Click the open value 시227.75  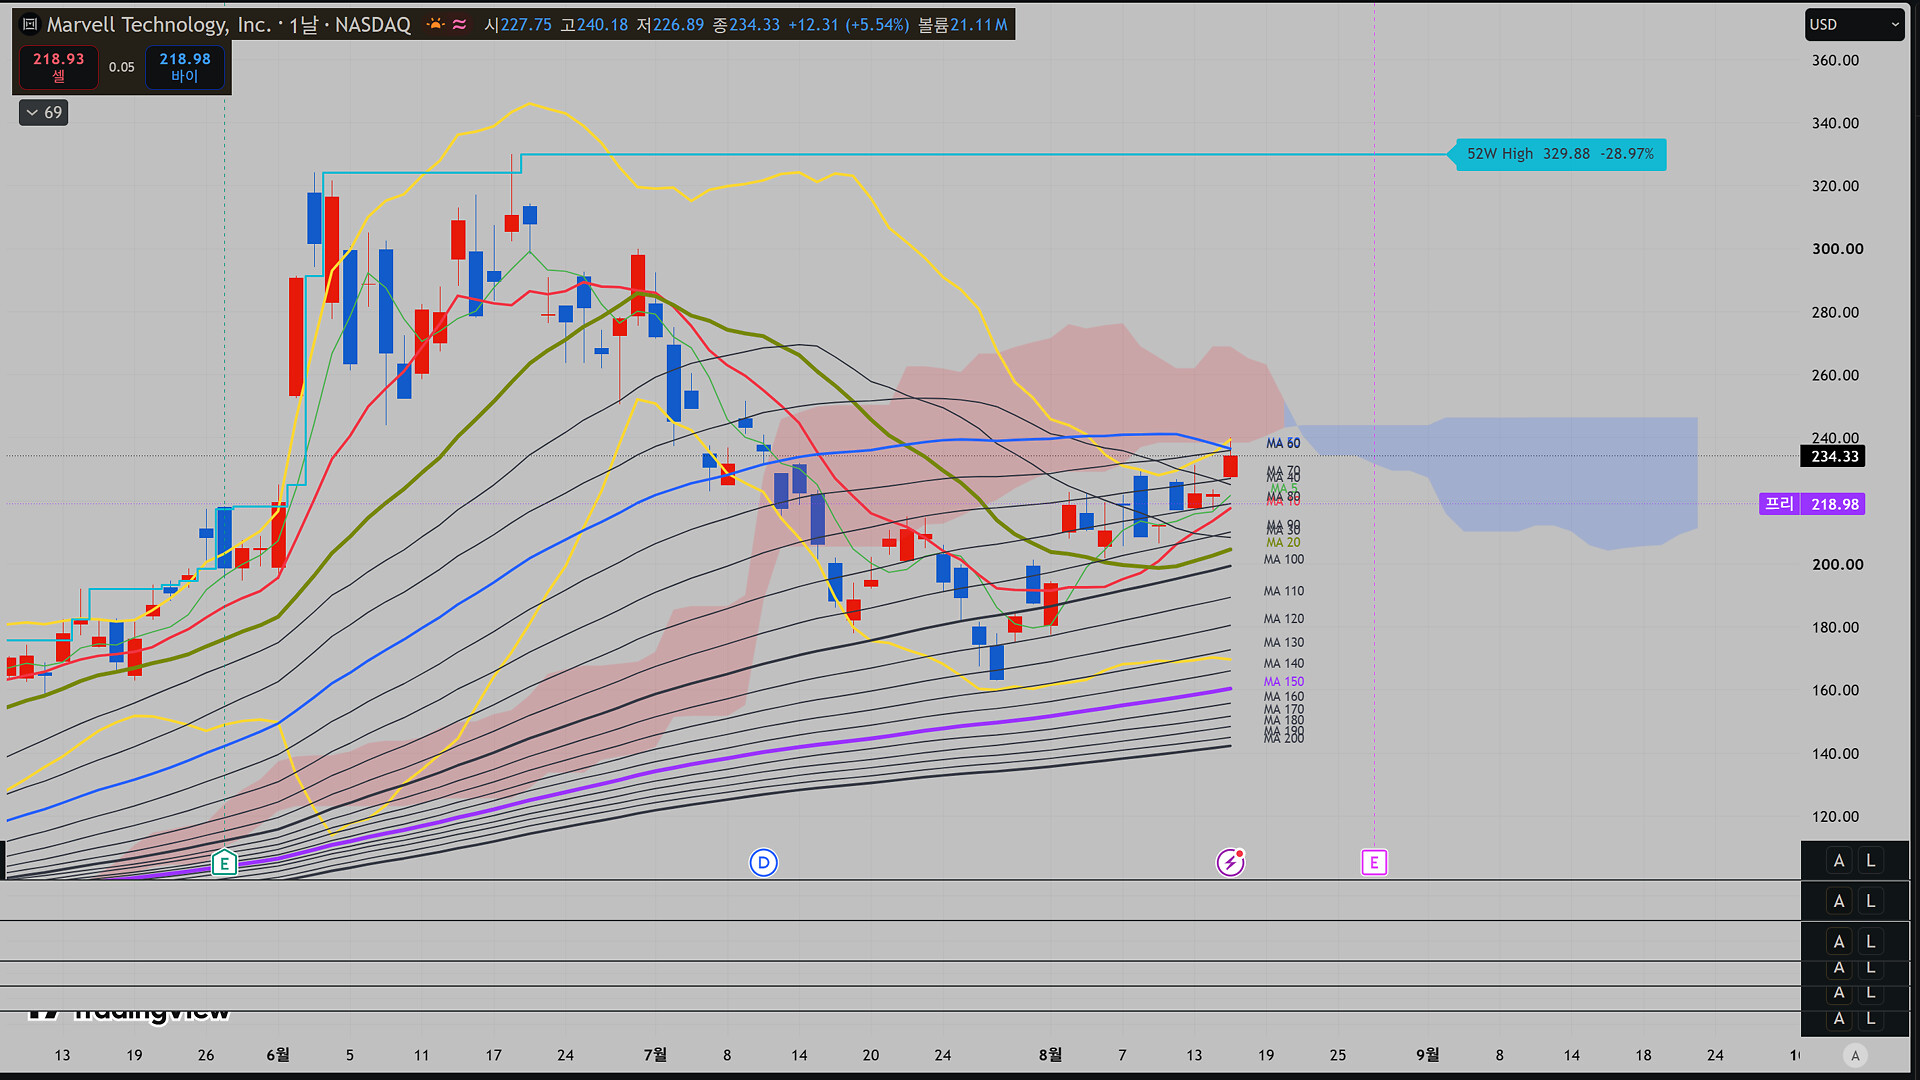518,25
